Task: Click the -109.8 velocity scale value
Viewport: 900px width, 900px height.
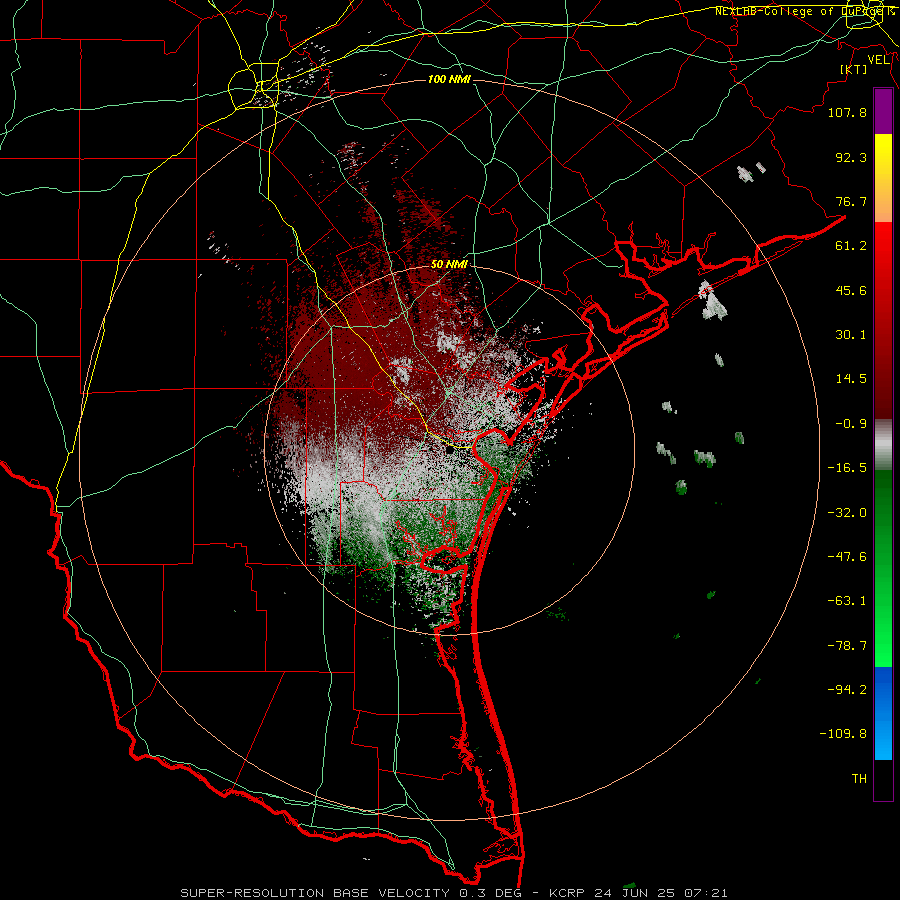Action: pos(843,734)
